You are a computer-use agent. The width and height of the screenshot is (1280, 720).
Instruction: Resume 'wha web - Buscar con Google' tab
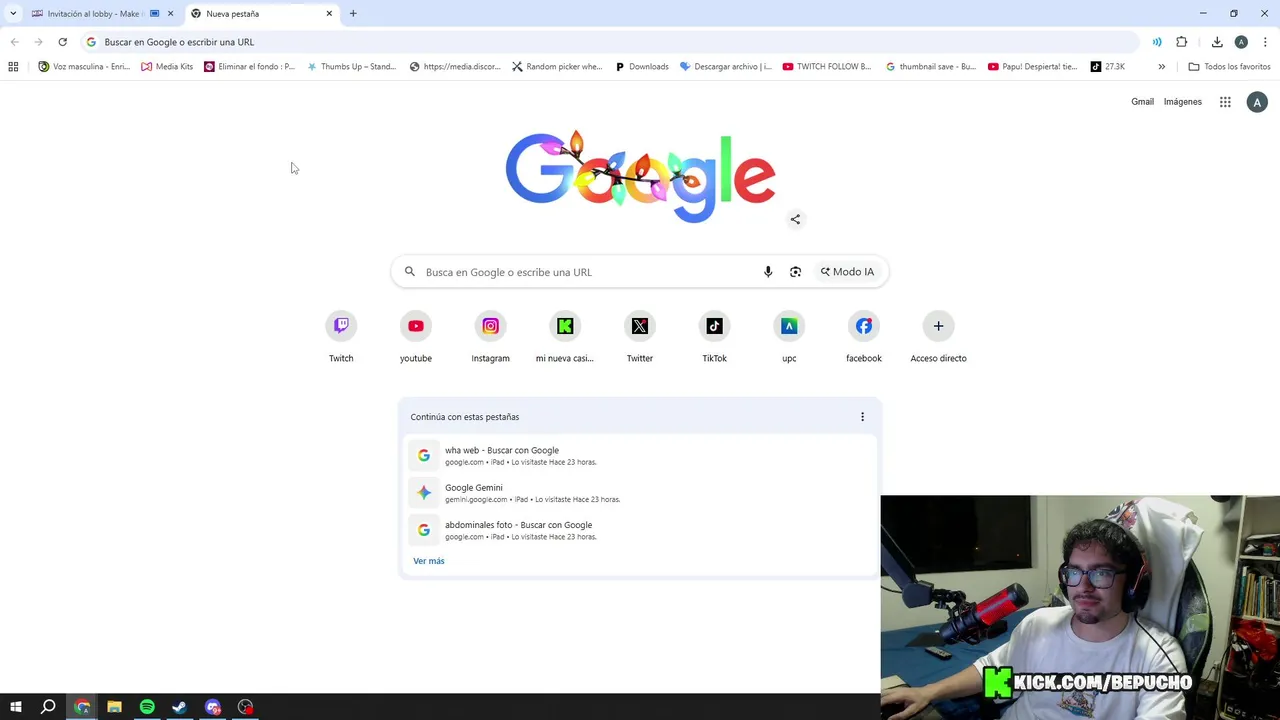(x=640, y=456)
